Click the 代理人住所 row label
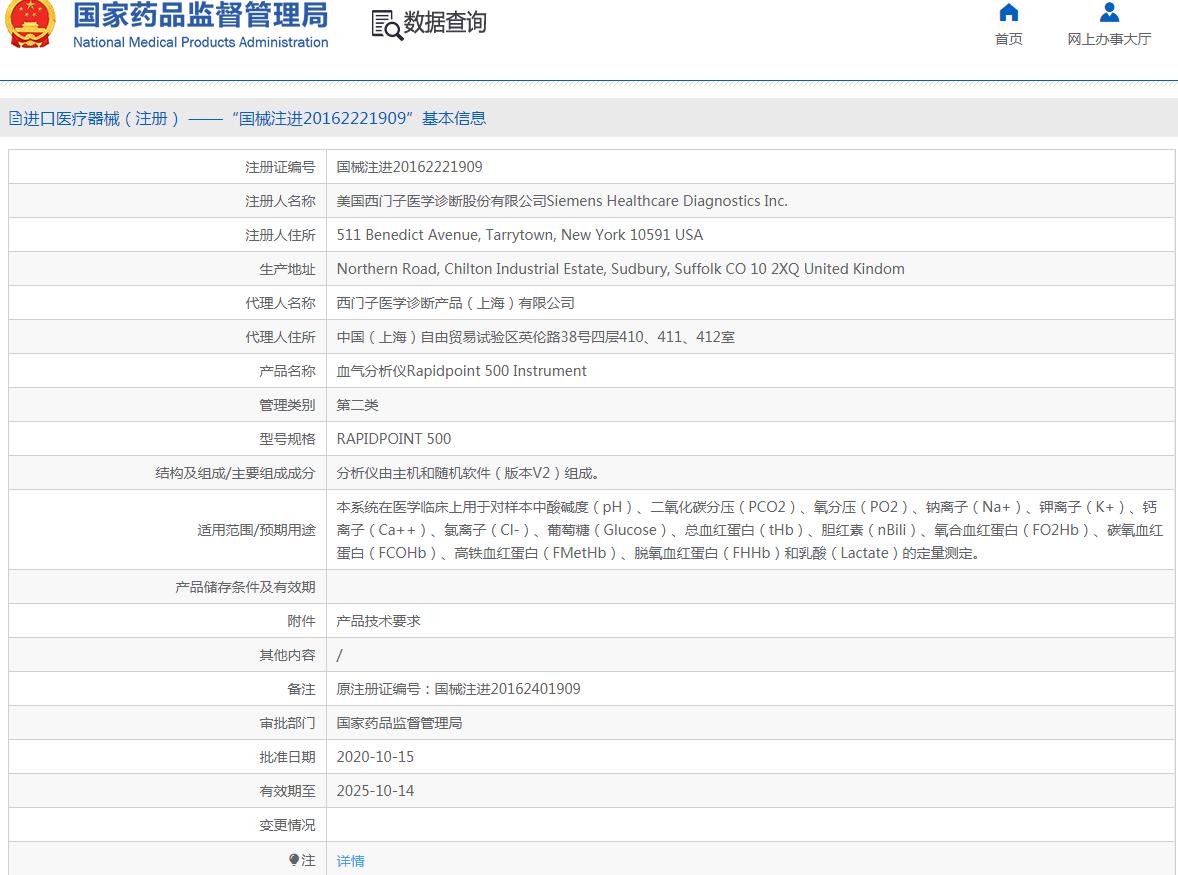The height and width of the screenshot is (875, 1178). (280, 337)
